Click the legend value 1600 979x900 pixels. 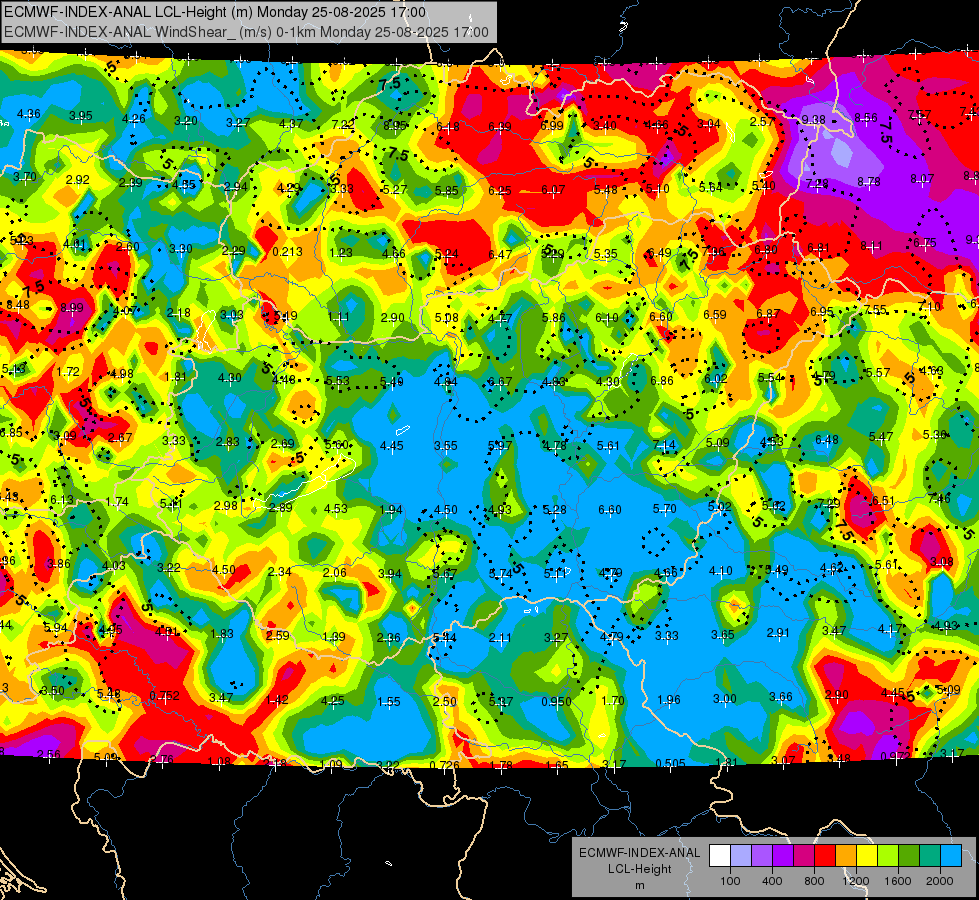tap(898, 881)
